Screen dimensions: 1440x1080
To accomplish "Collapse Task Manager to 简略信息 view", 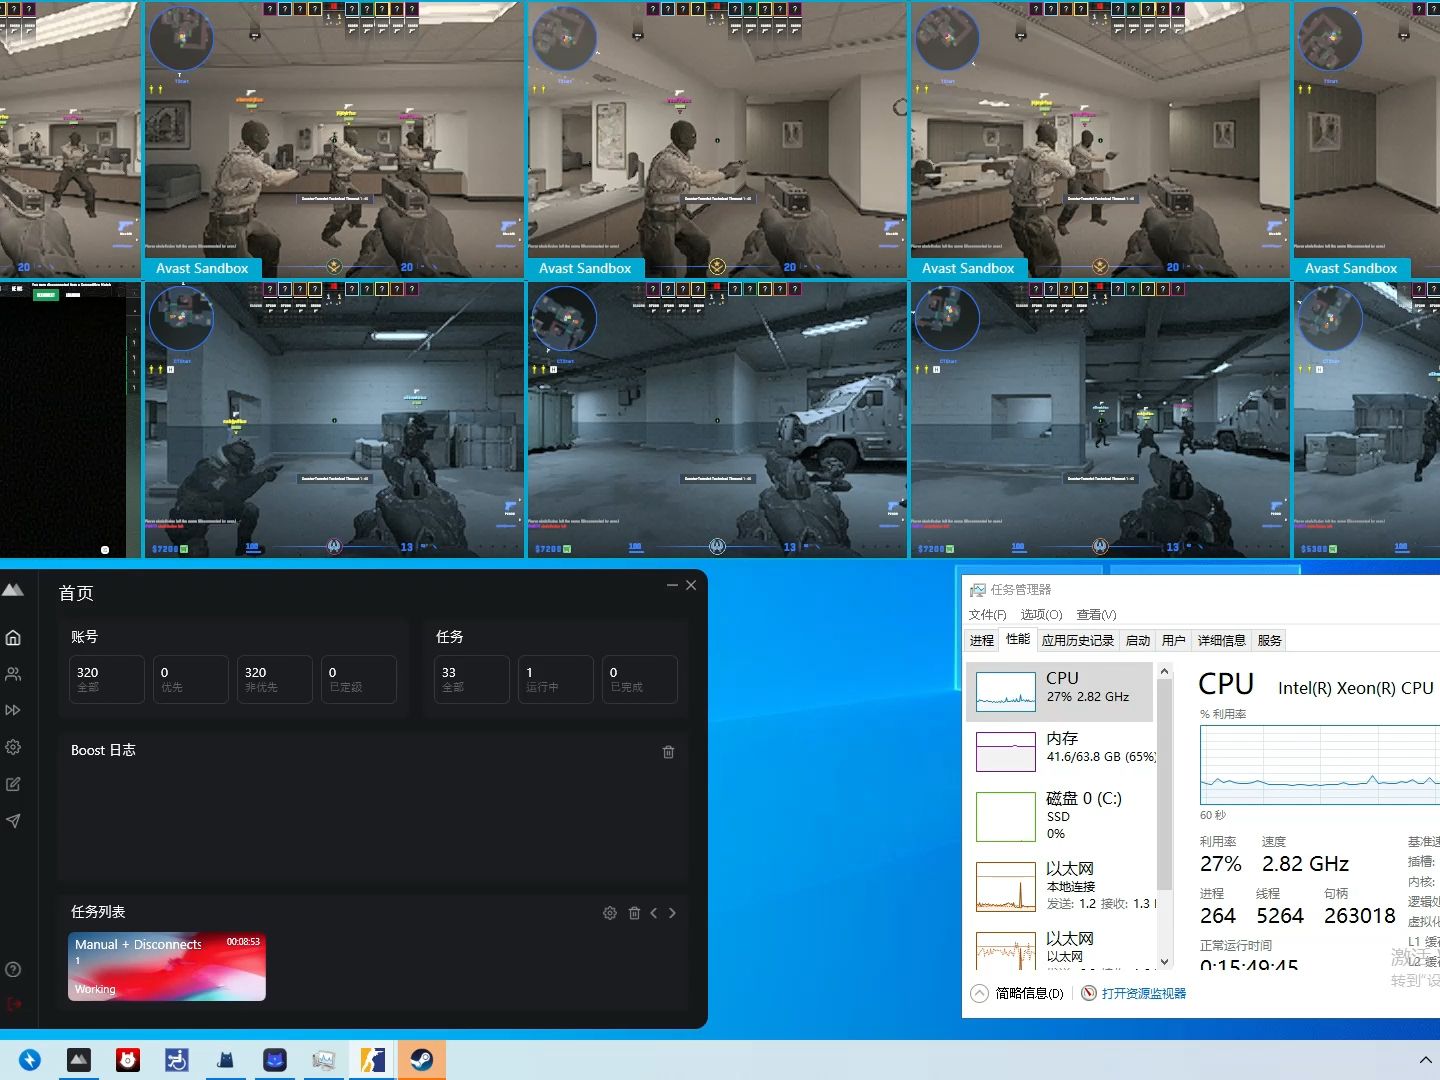I will [x=1018, y=993].
